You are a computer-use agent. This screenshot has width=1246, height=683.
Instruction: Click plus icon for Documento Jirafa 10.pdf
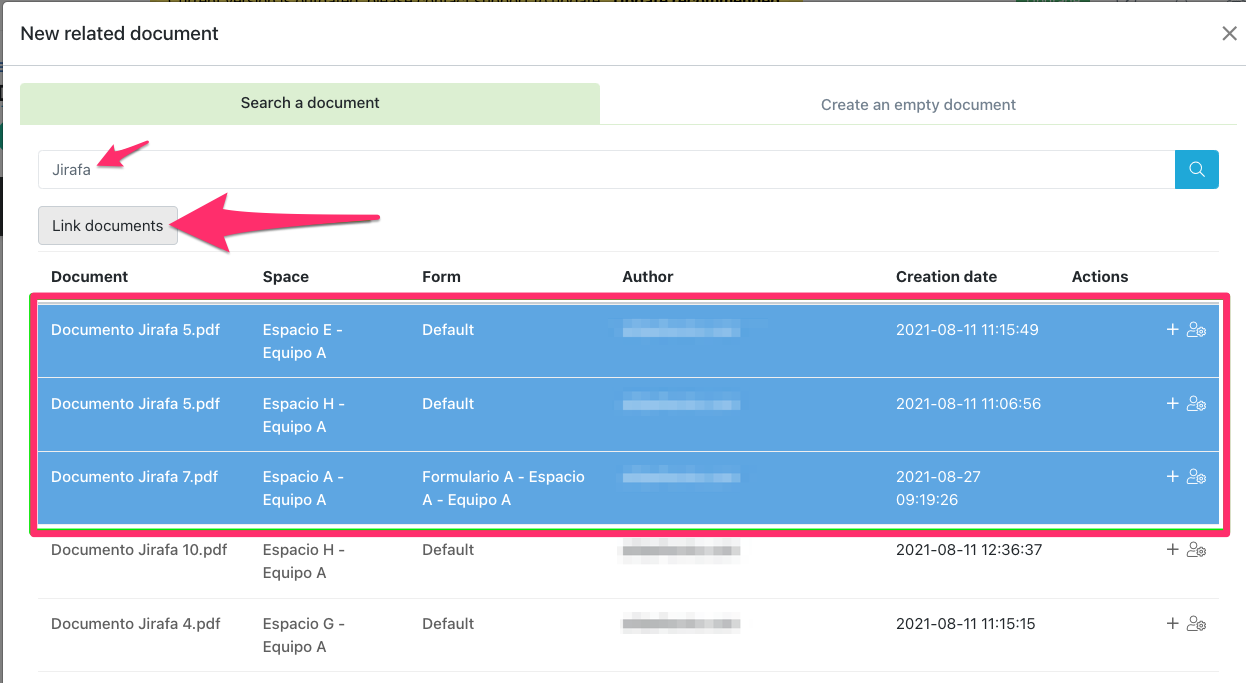click(1173, 549)
